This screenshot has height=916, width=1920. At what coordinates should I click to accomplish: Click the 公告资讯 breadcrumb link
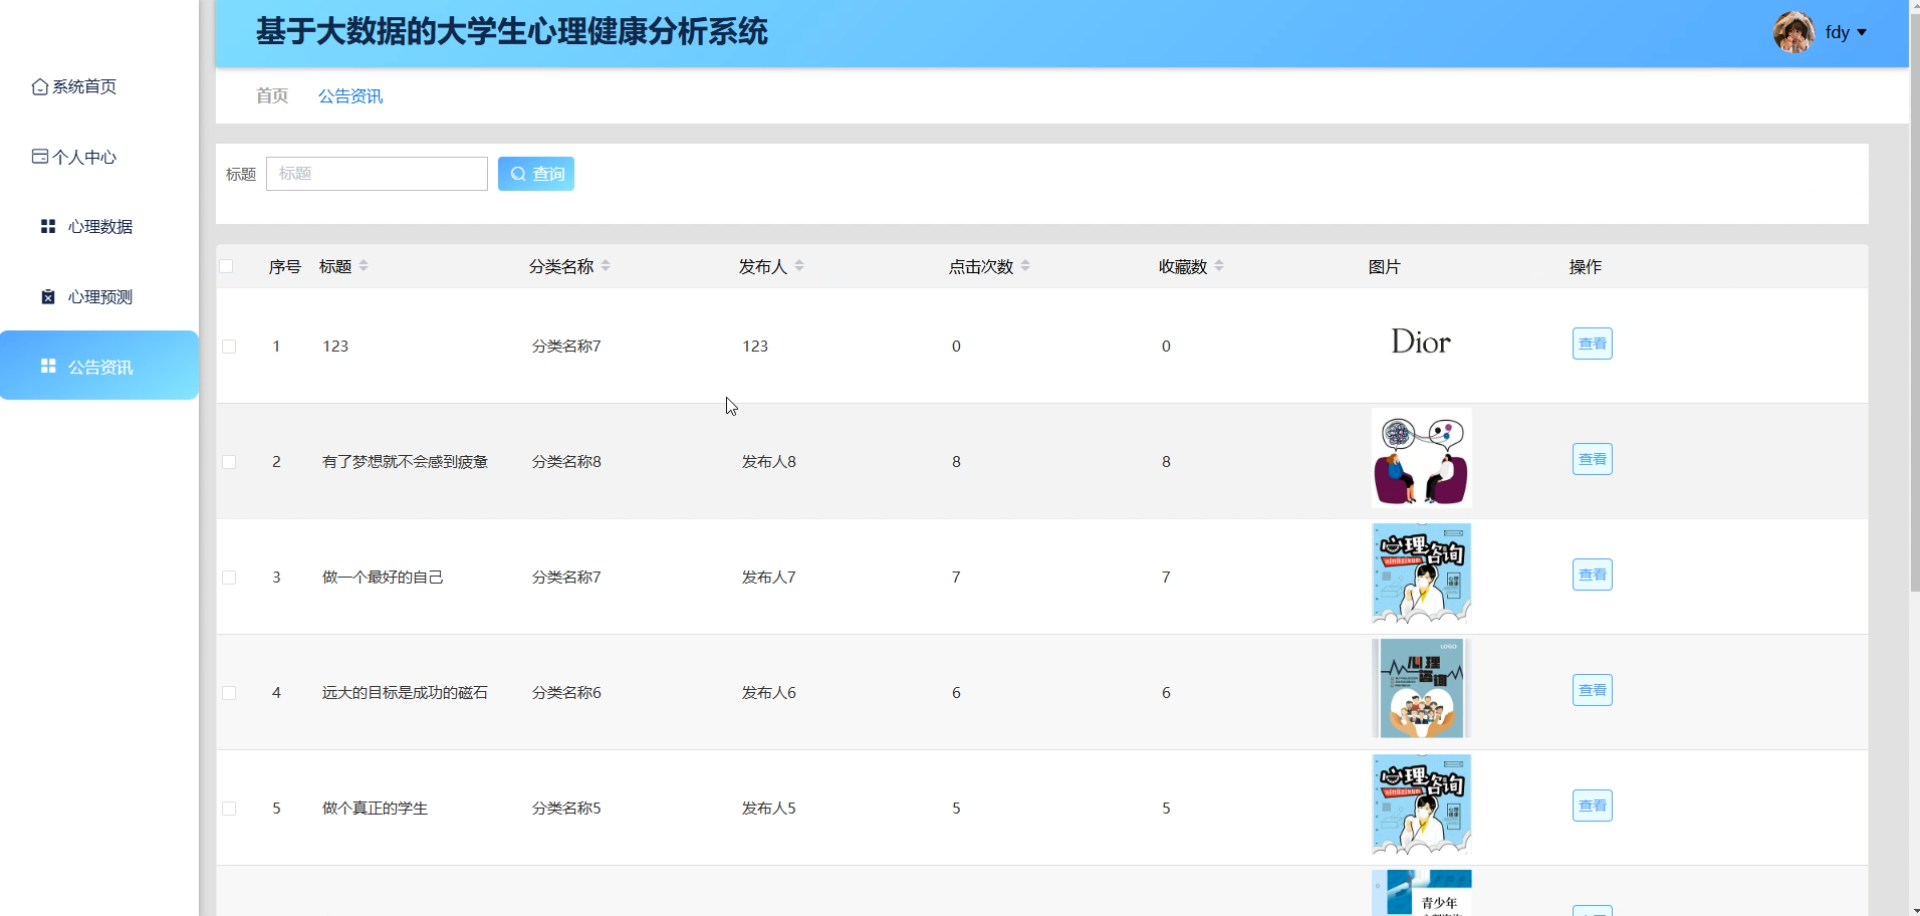pos(350,96)
